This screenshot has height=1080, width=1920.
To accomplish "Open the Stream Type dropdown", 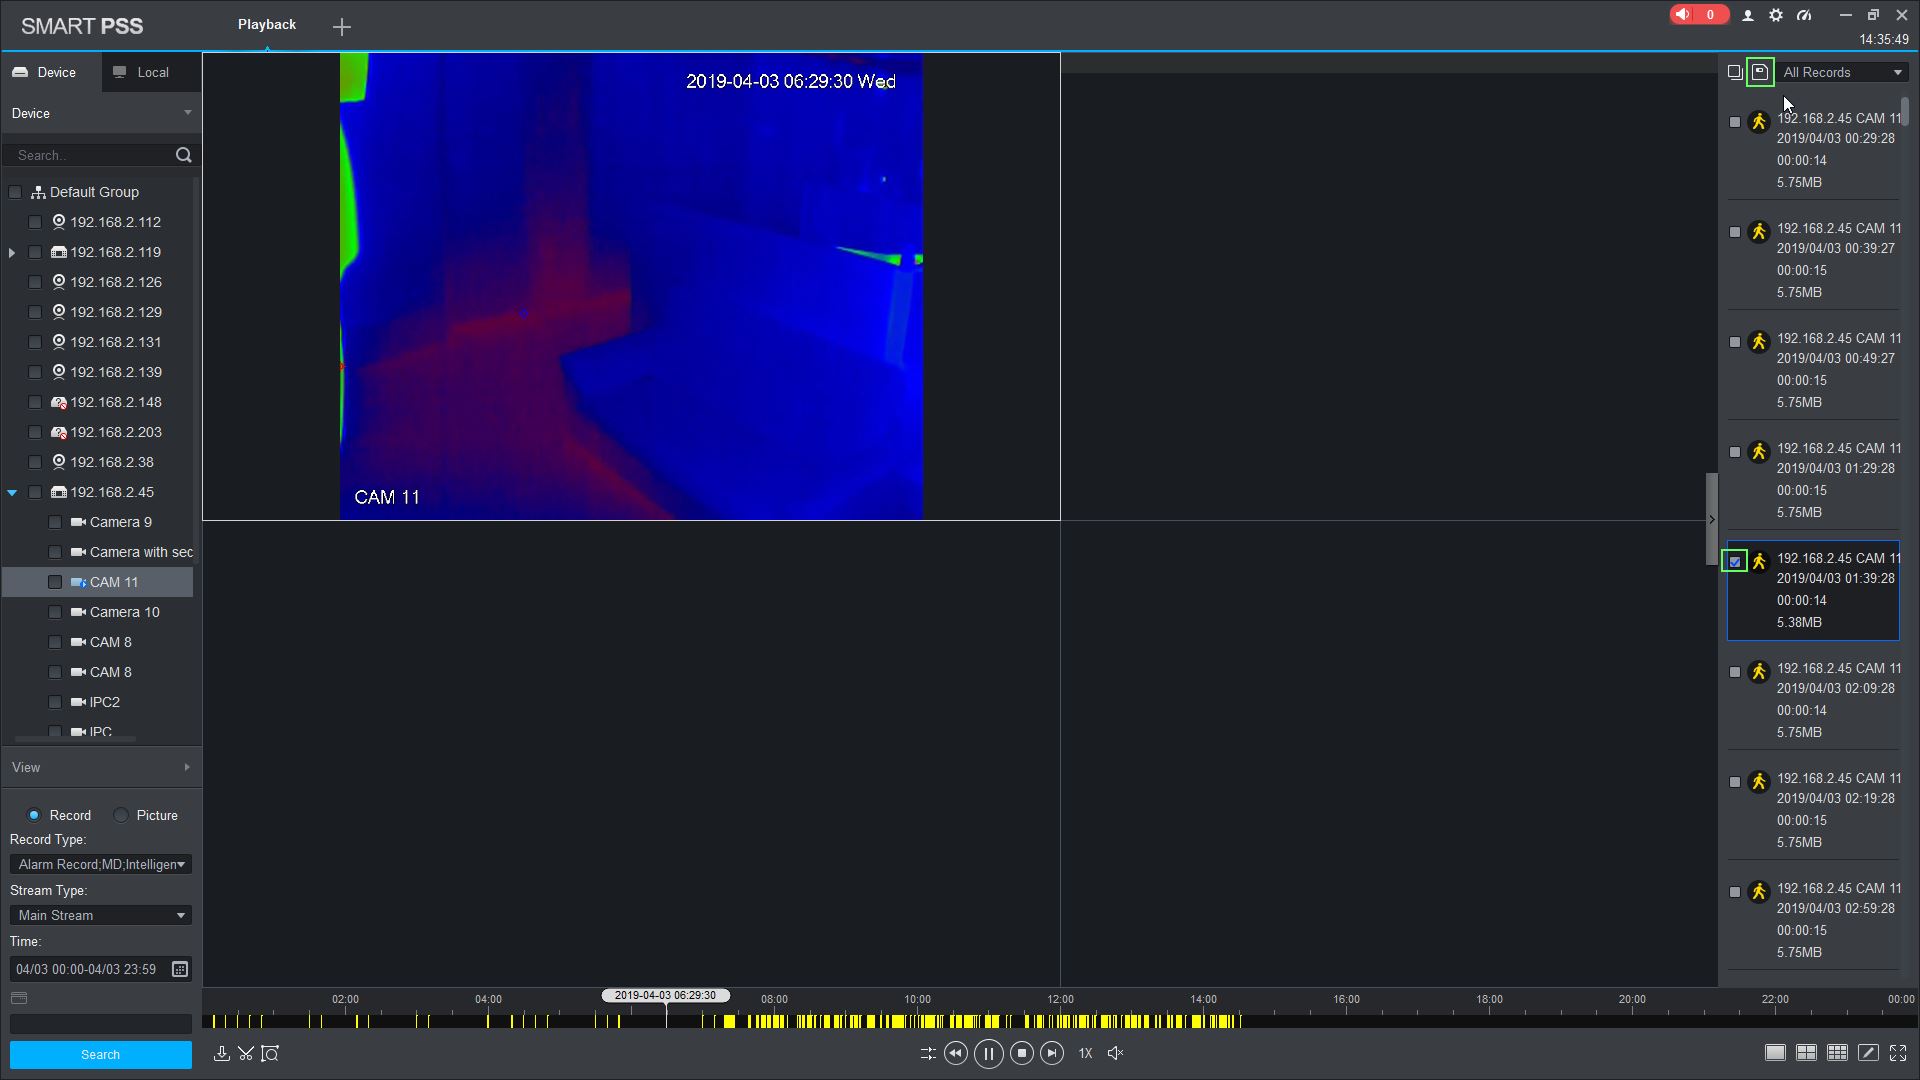I will pos(100,915).
